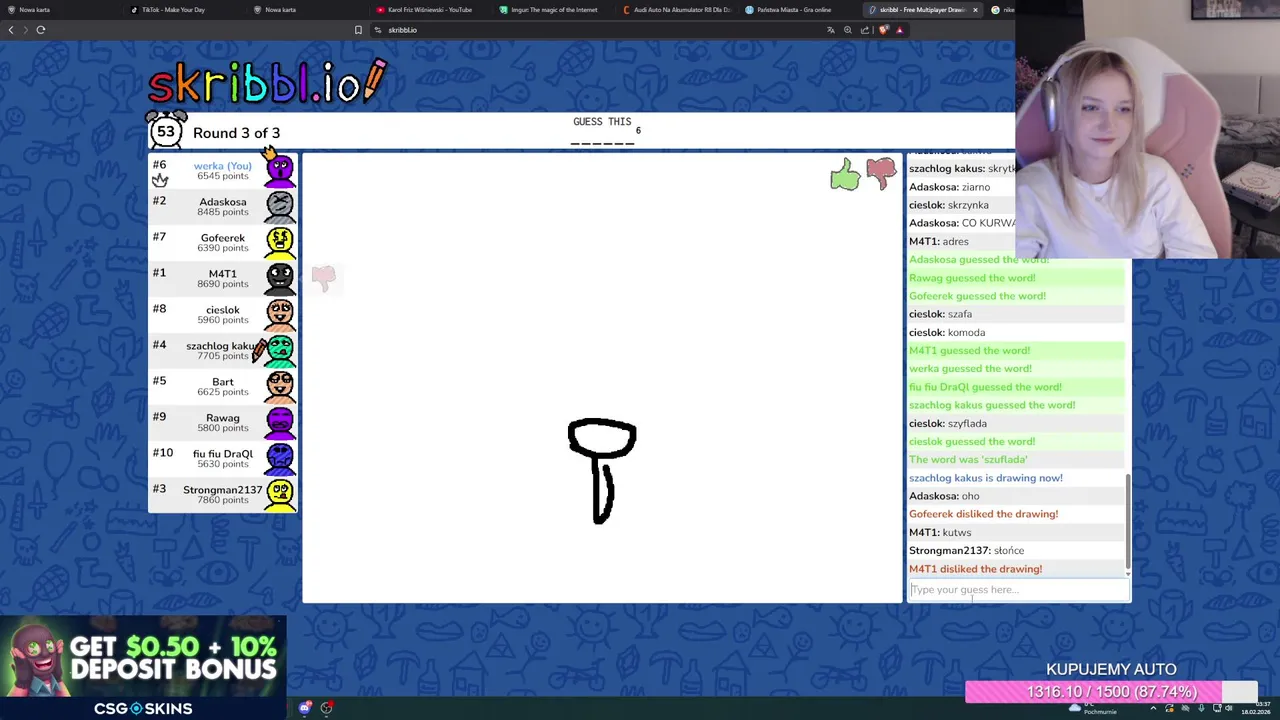
Task: Click the CSG Skins deposit bonus ad
Action: (143, 667)
